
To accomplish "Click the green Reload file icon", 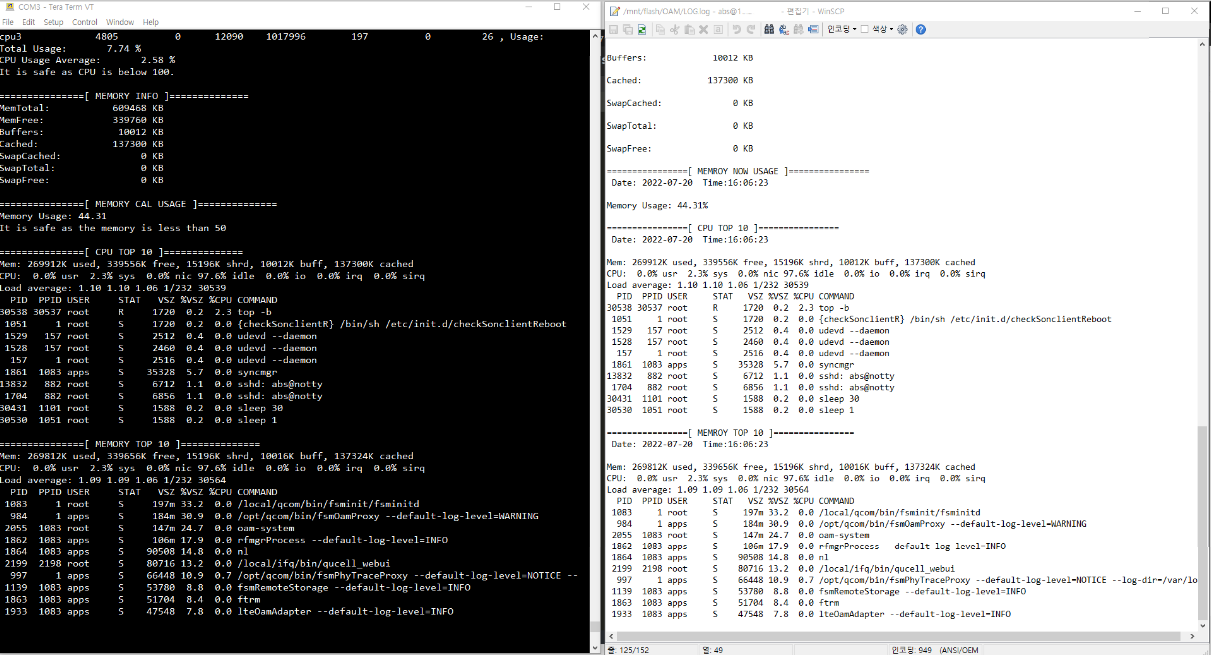I will point(642,30).
